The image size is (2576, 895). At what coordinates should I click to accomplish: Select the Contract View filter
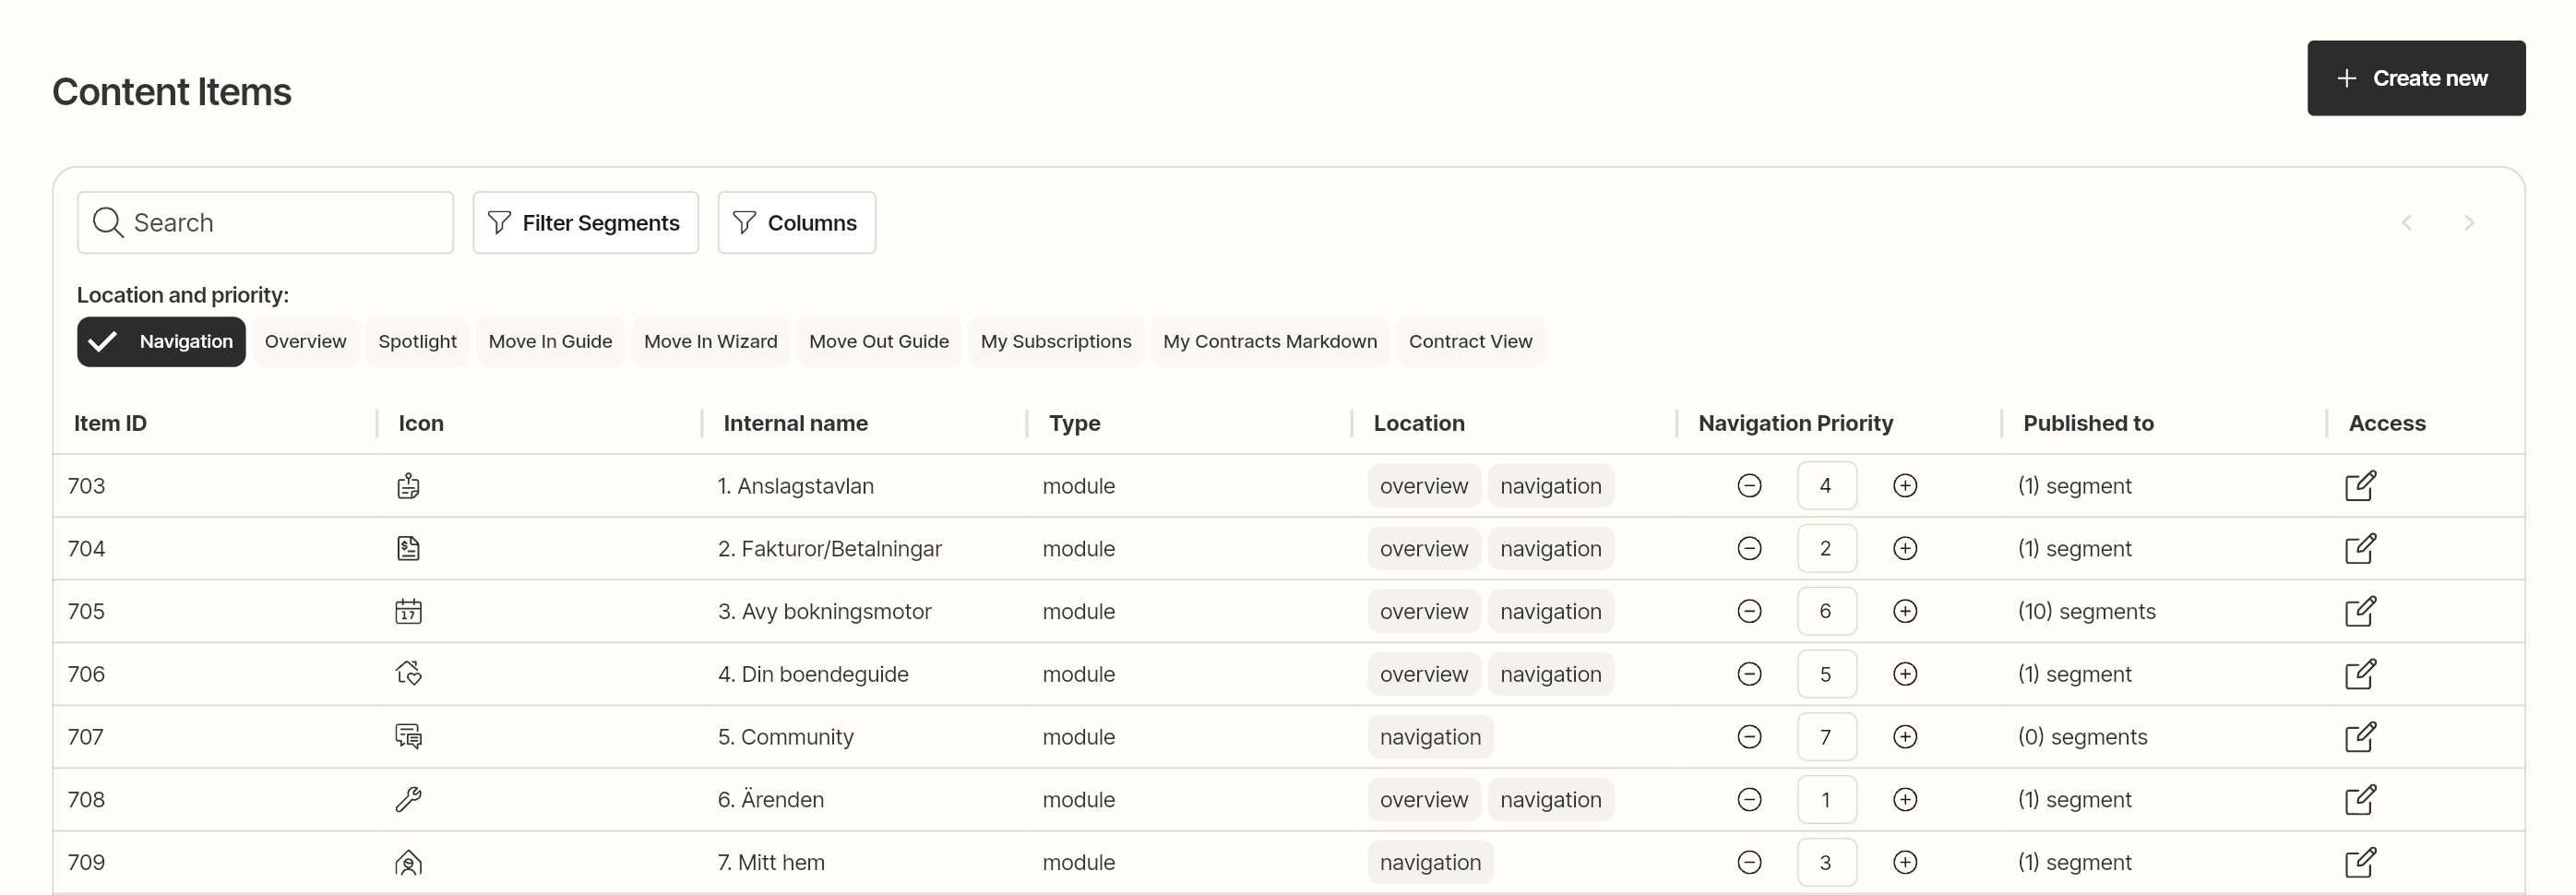coord(1470,342)
